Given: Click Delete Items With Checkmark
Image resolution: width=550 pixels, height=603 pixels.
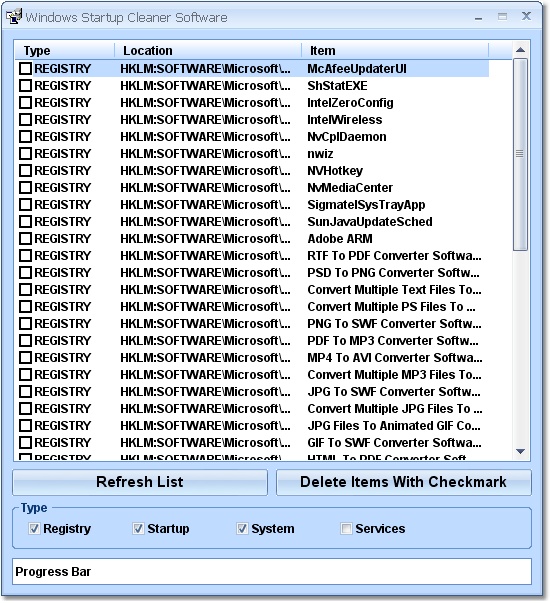Looking at the screenshot, I should pos(404,482).
